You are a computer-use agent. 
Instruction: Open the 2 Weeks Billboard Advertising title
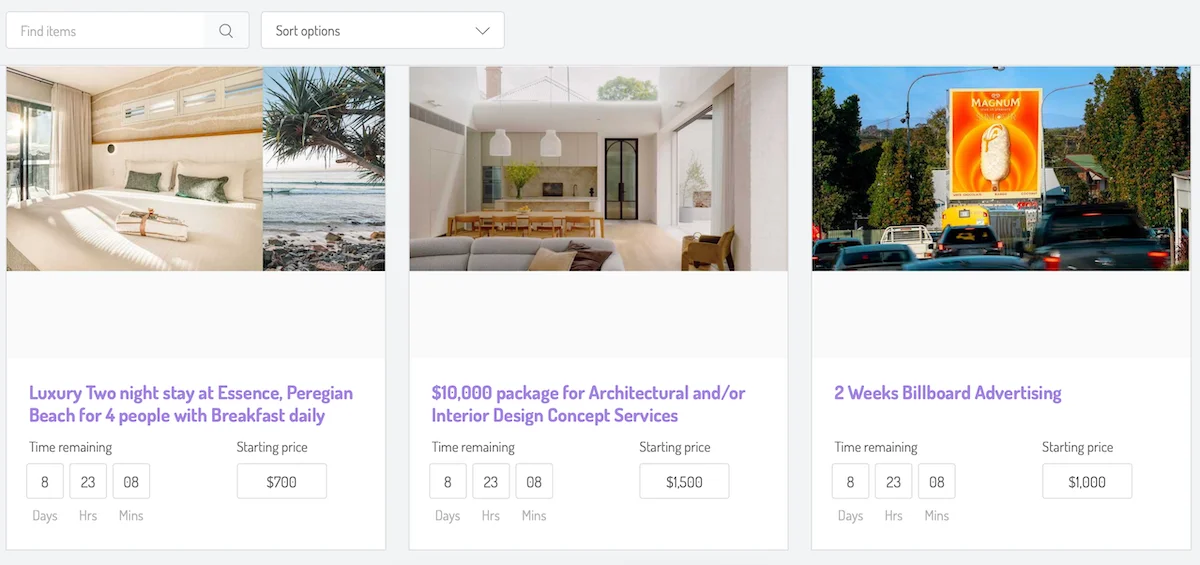(x=947, y=393)
